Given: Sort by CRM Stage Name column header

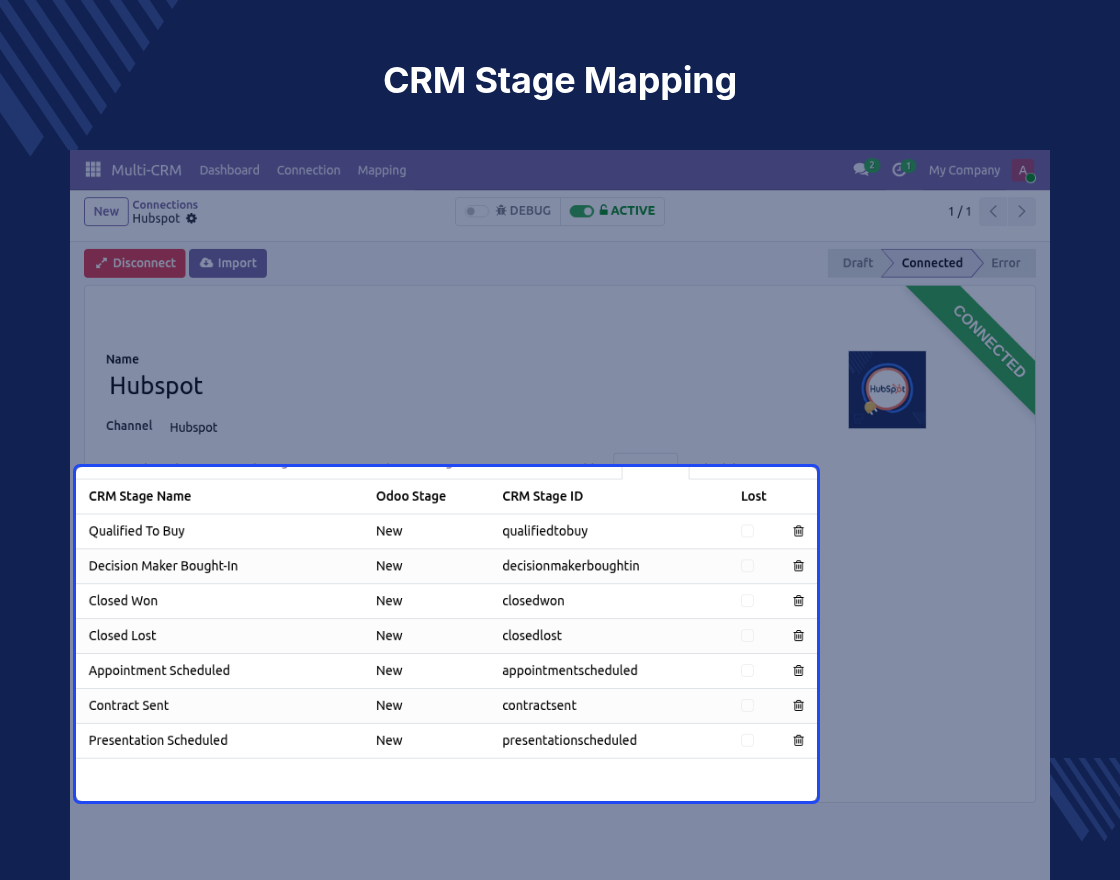Looking at the screenshot, I should (140, 496).
